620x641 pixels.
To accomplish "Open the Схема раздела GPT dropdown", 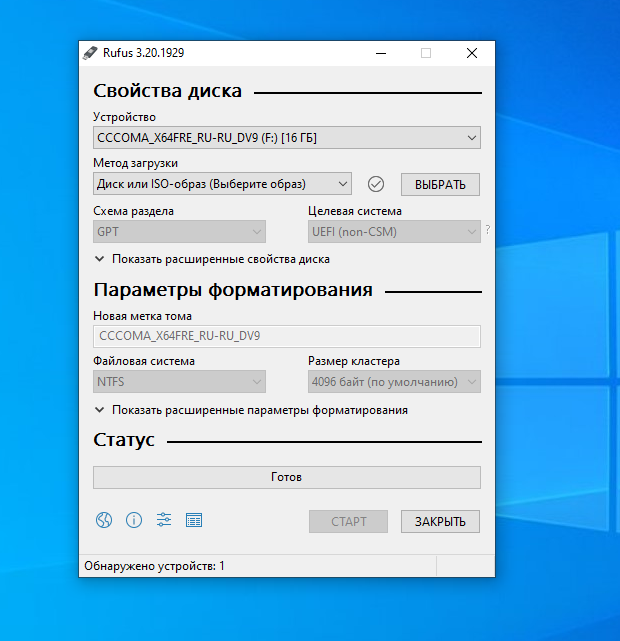I will (179, 232).
